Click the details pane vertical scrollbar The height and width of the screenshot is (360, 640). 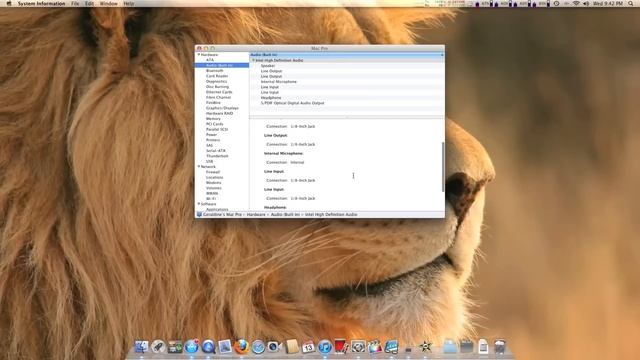coord(443,167)
